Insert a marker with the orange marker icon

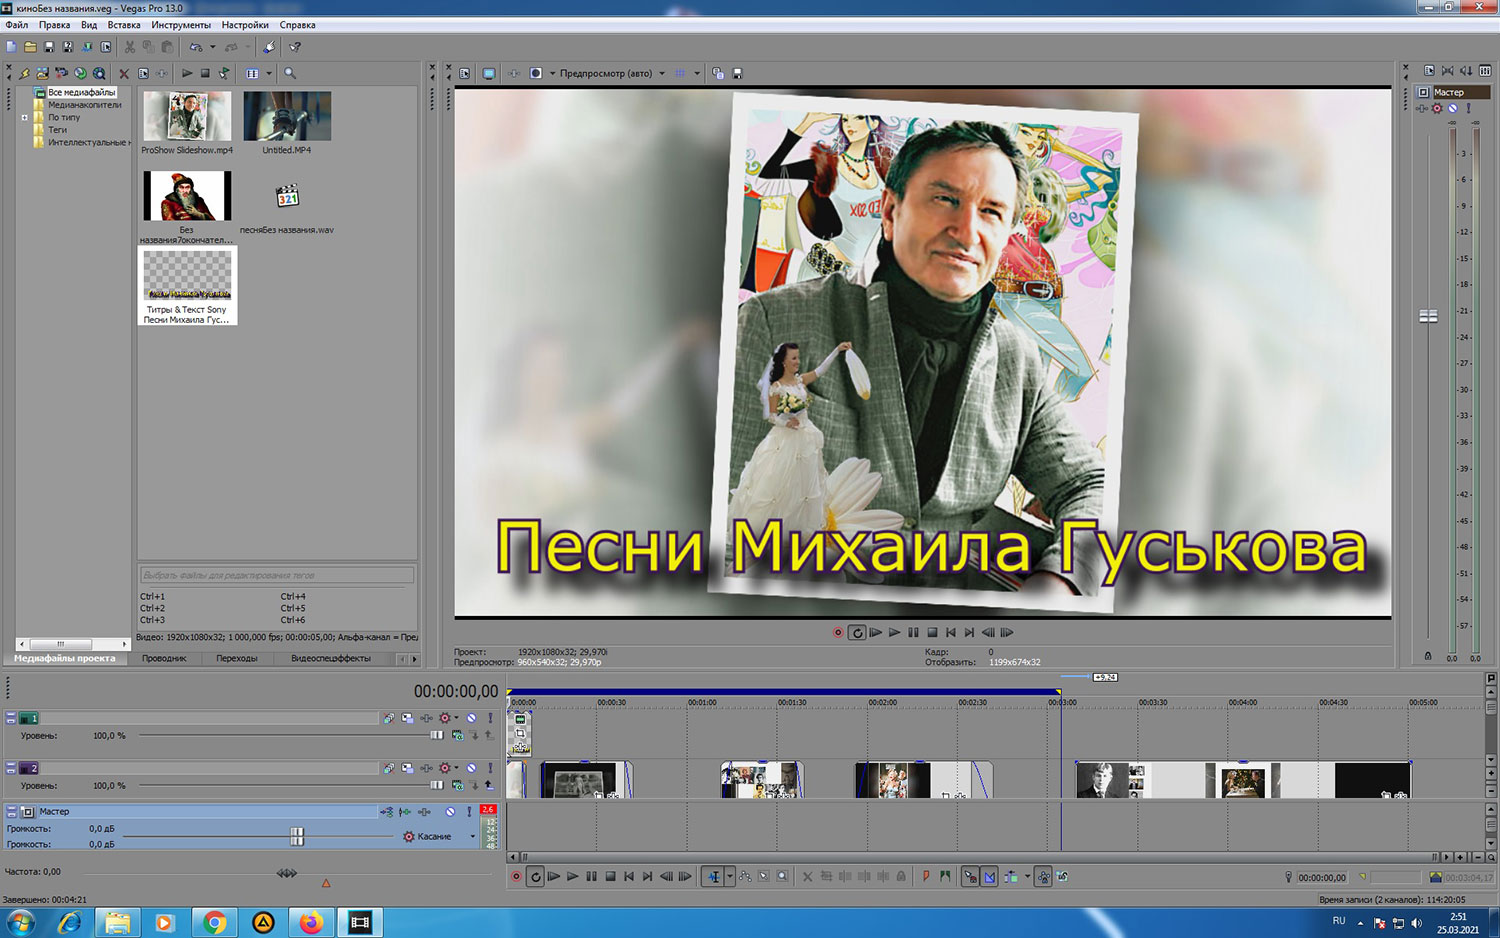[926, 877]
